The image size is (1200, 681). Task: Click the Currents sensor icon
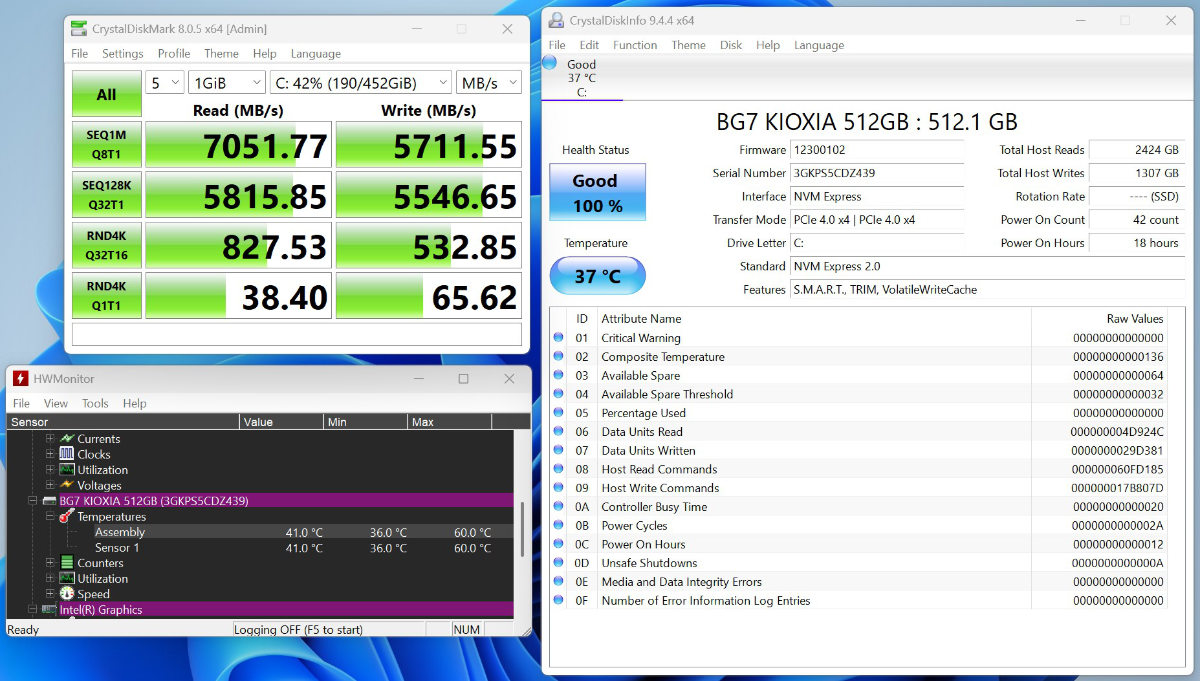point(67,439)
